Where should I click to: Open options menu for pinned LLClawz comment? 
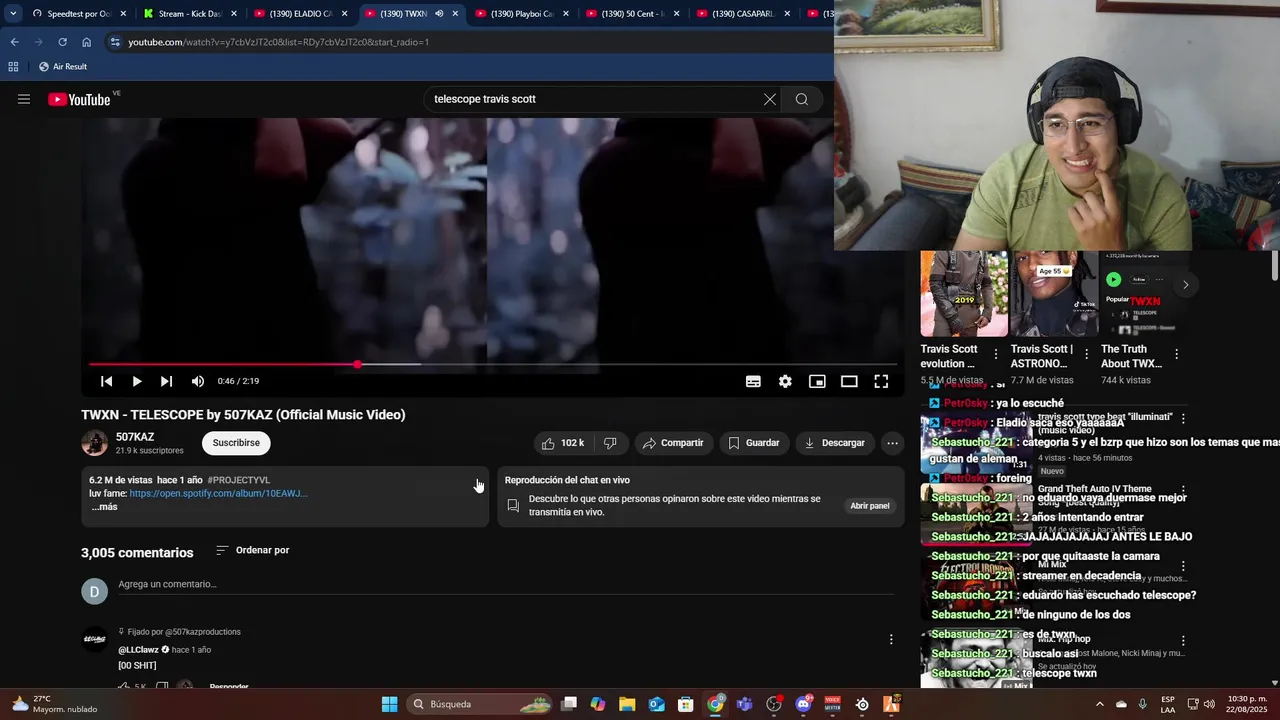point(891,639)
